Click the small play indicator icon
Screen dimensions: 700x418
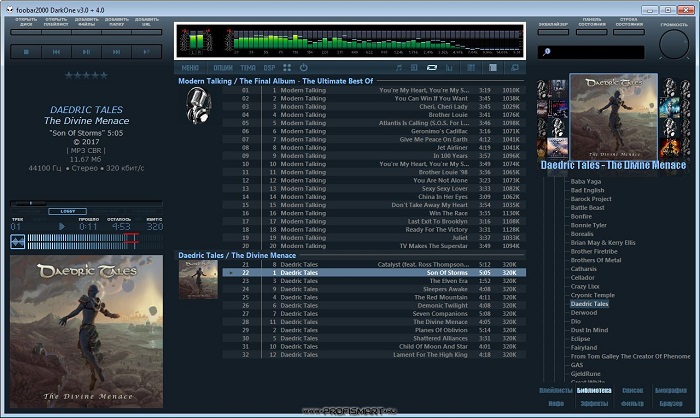62,227
